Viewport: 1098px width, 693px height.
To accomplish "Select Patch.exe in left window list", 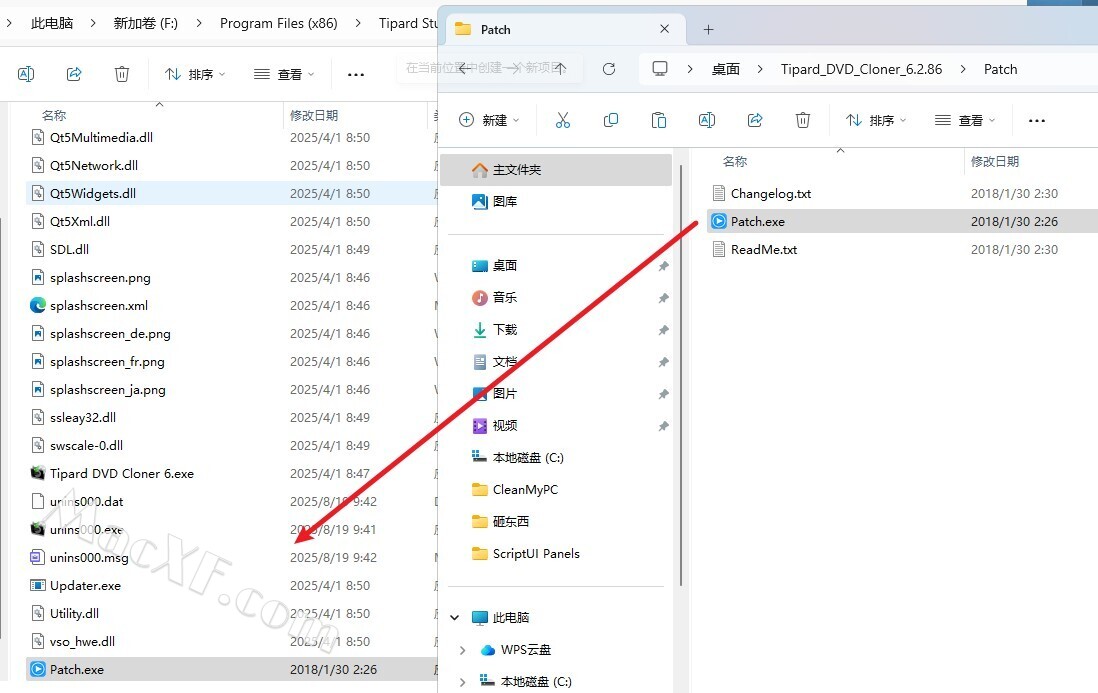I will pyautogui.click(x=232, y=669).
